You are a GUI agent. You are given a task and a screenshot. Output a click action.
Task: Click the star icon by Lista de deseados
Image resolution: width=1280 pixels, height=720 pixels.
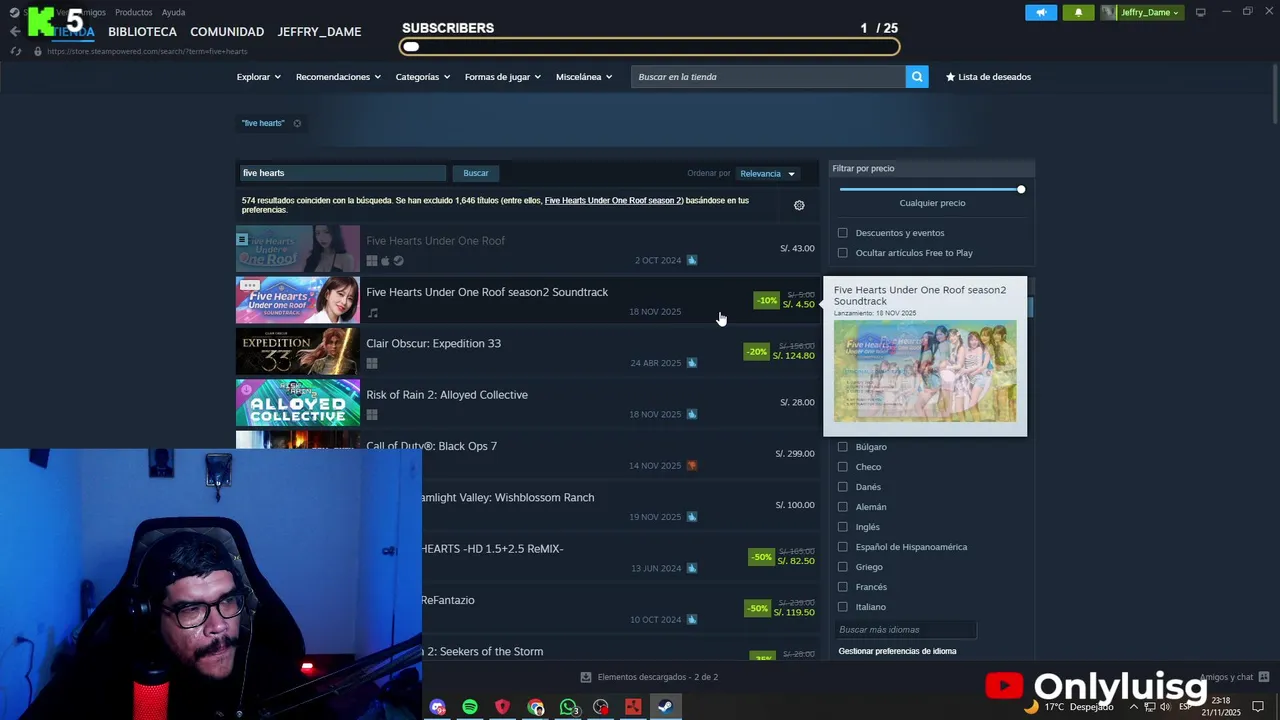951,77
